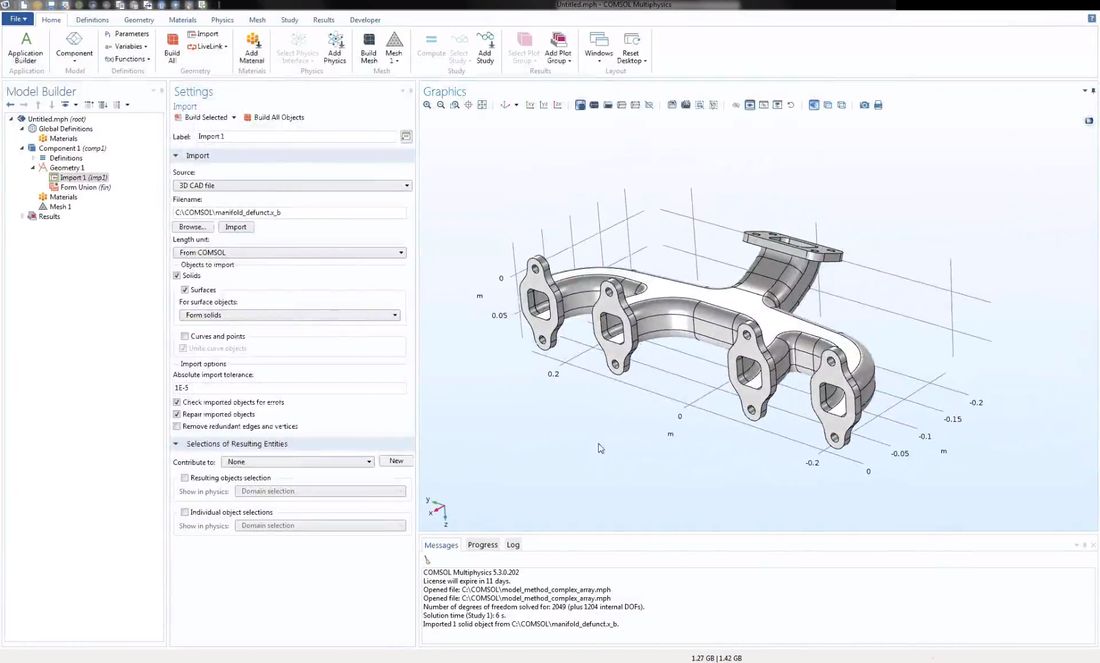Click the Build All icon in the Geometry group
Screen dimensions: 1100x663
[x=172, y=45]
